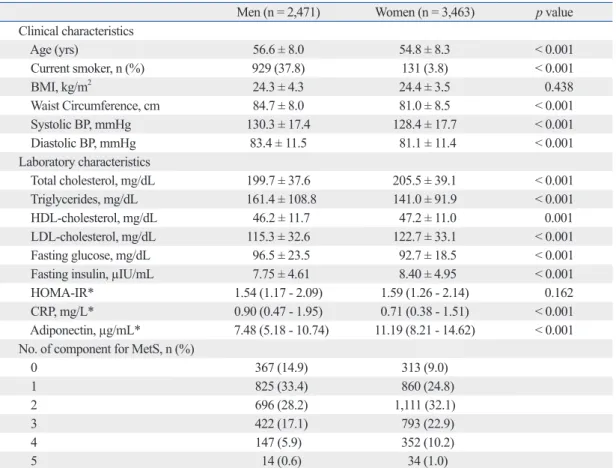This screenshot has height=468, width=616.
Task: Click the value '313 (9.0)'
Action: coord(425,368)
